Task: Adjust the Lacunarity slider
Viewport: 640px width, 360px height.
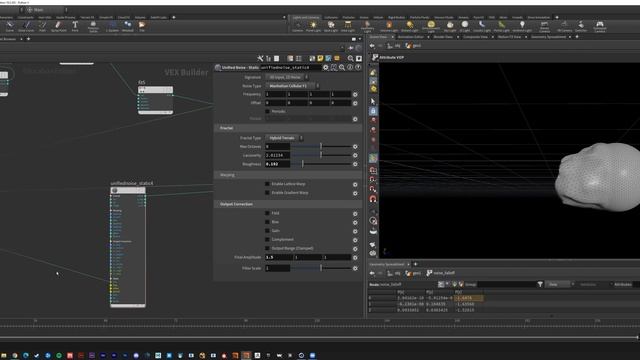Action: point(321,155)
